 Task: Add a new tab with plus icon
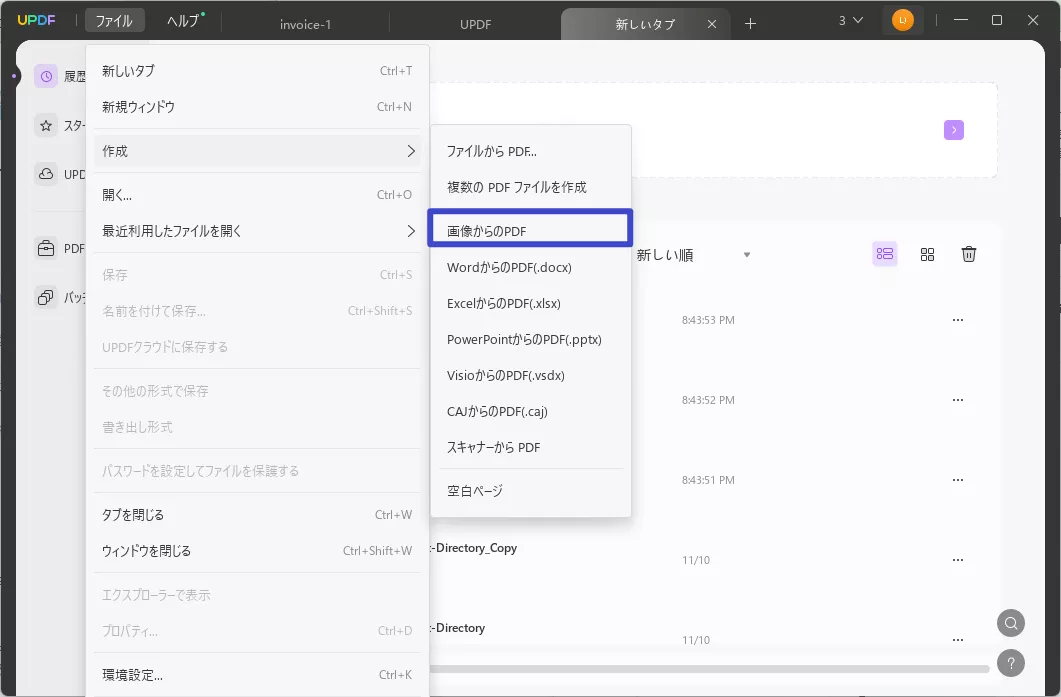click(750, 24)
